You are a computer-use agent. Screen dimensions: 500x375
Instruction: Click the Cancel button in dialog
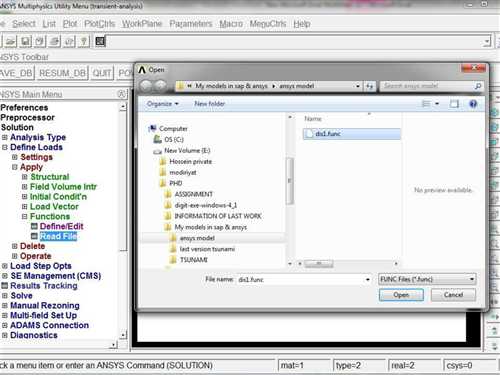point(453,295)
